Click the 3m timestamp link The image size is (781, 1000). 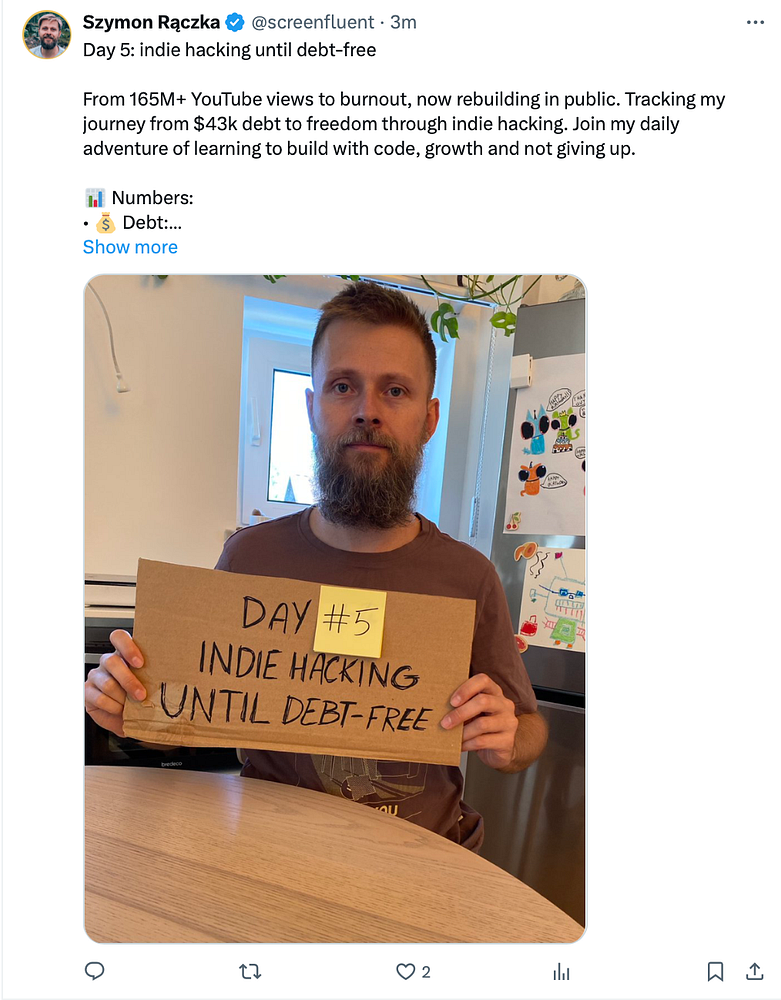click(x=403, y=22)
